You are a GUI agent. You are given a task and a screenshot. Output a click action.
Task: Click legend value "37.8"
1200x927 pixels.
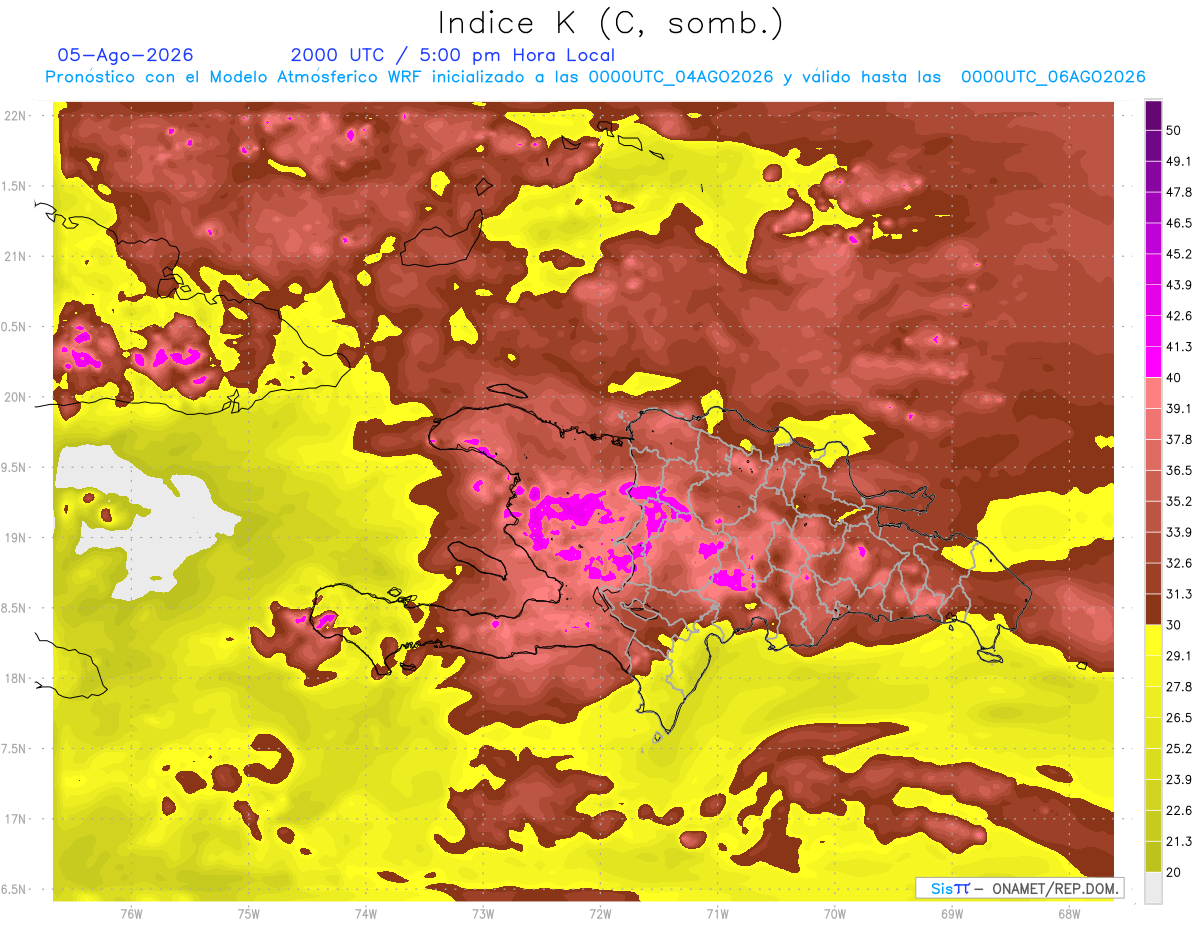(1178, 440)
